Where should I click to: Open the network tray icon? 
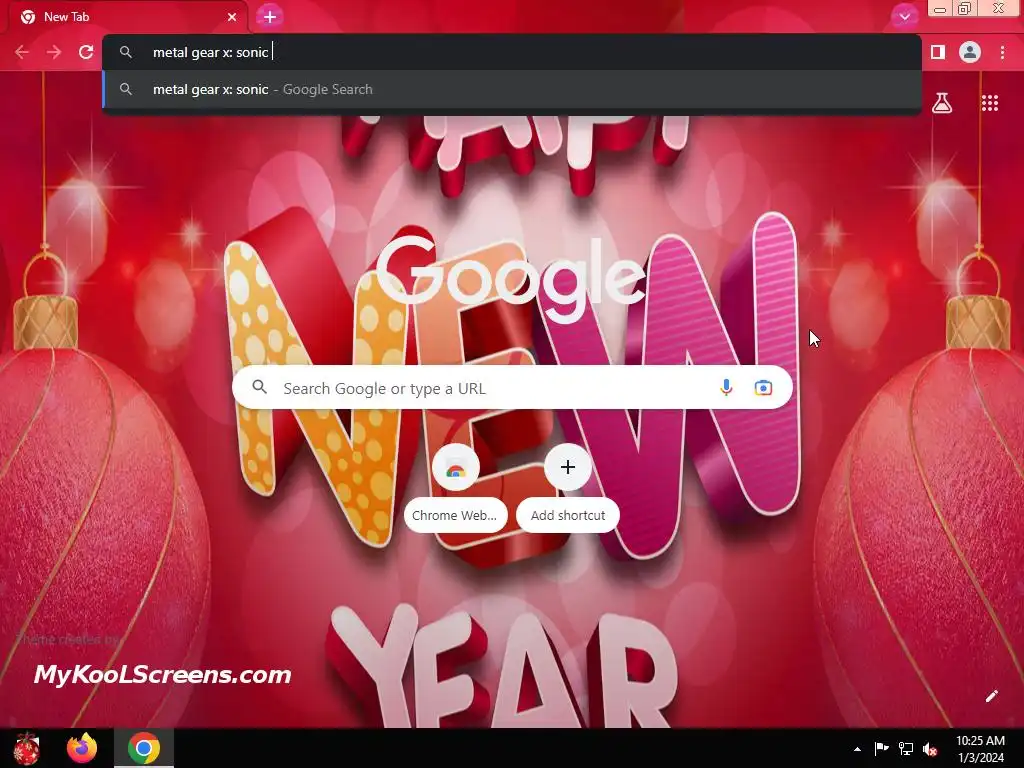click(906, 749)
